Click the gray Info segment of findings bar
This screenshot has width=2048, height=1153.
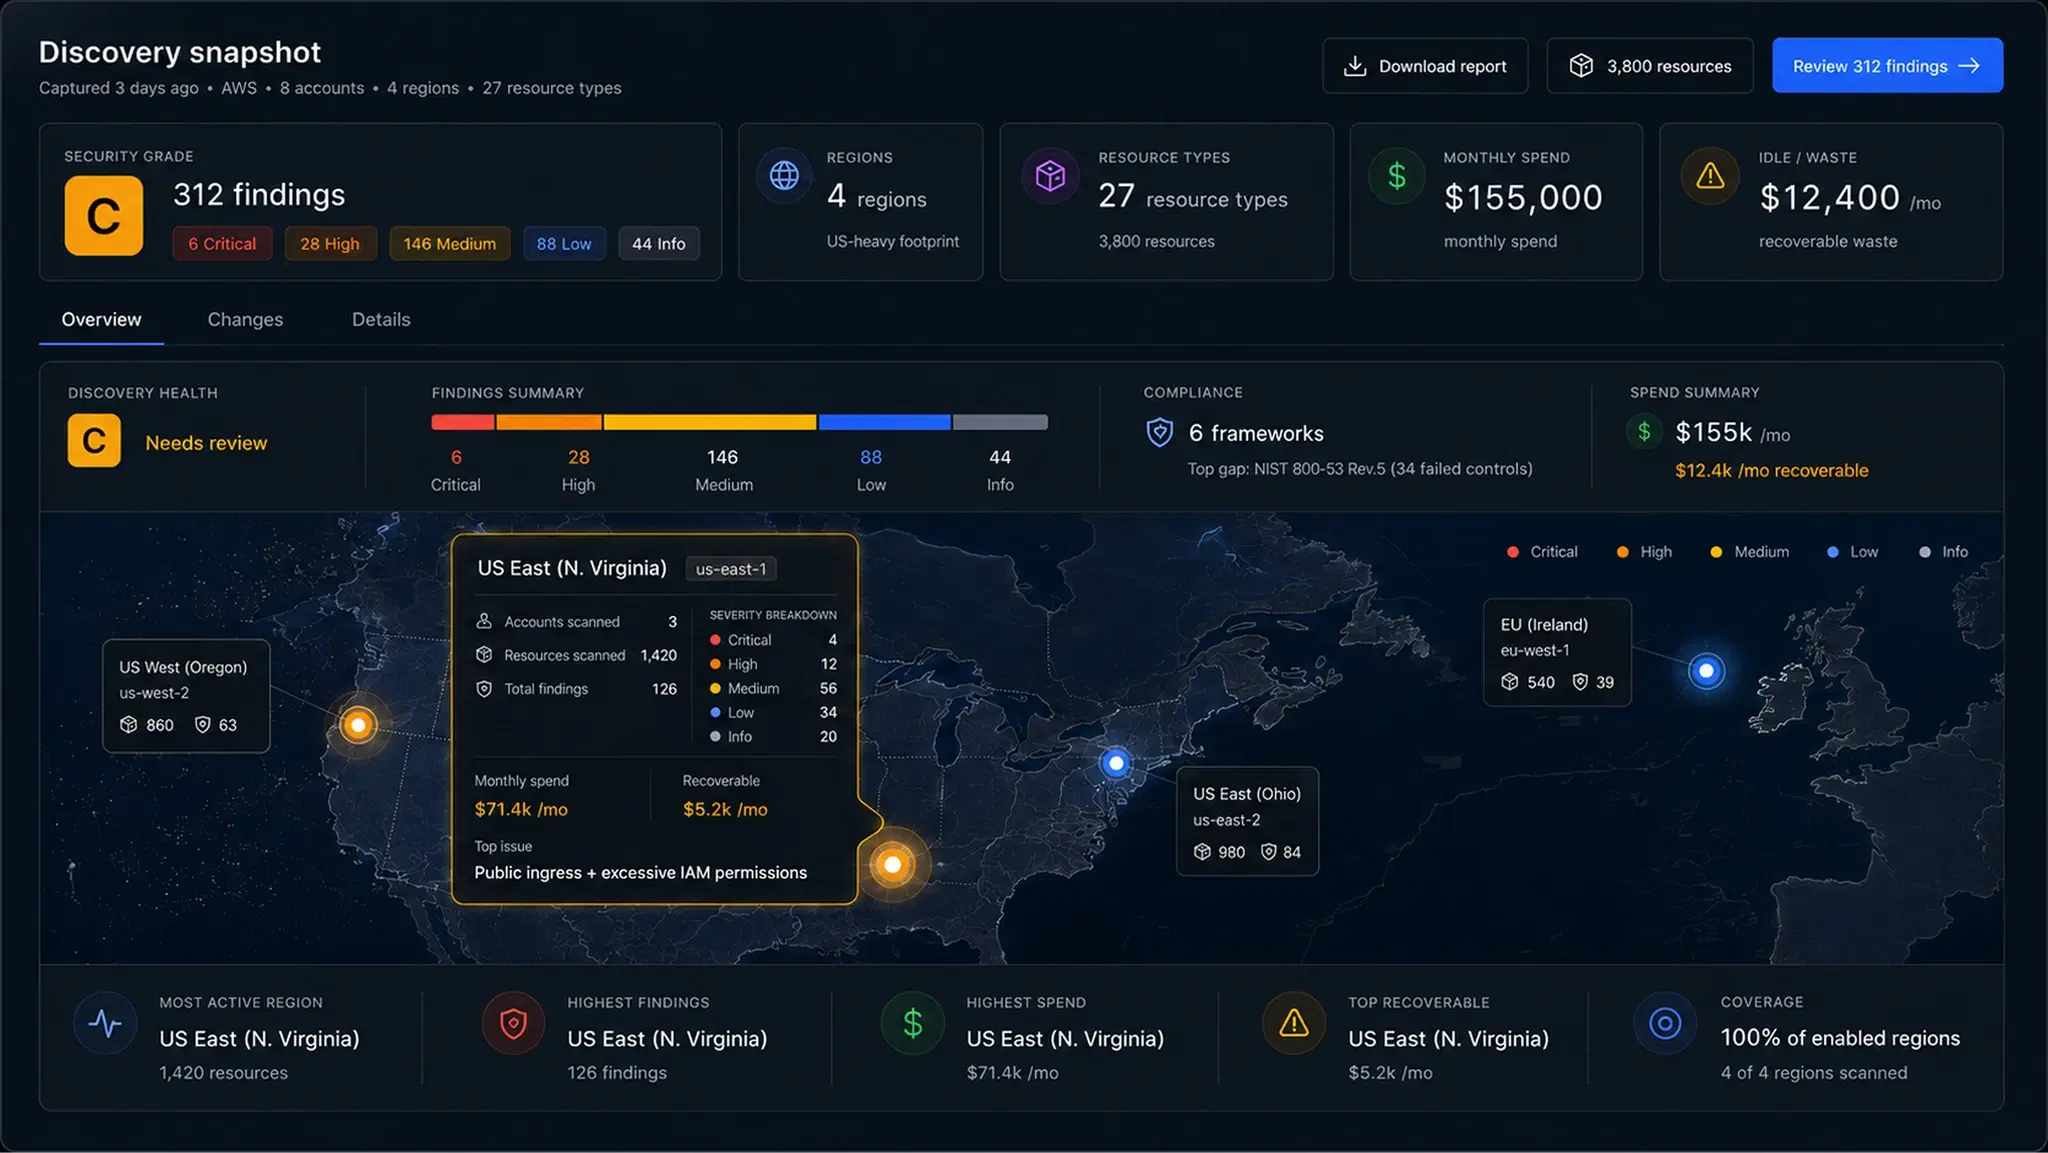[x=1000, y=422]
